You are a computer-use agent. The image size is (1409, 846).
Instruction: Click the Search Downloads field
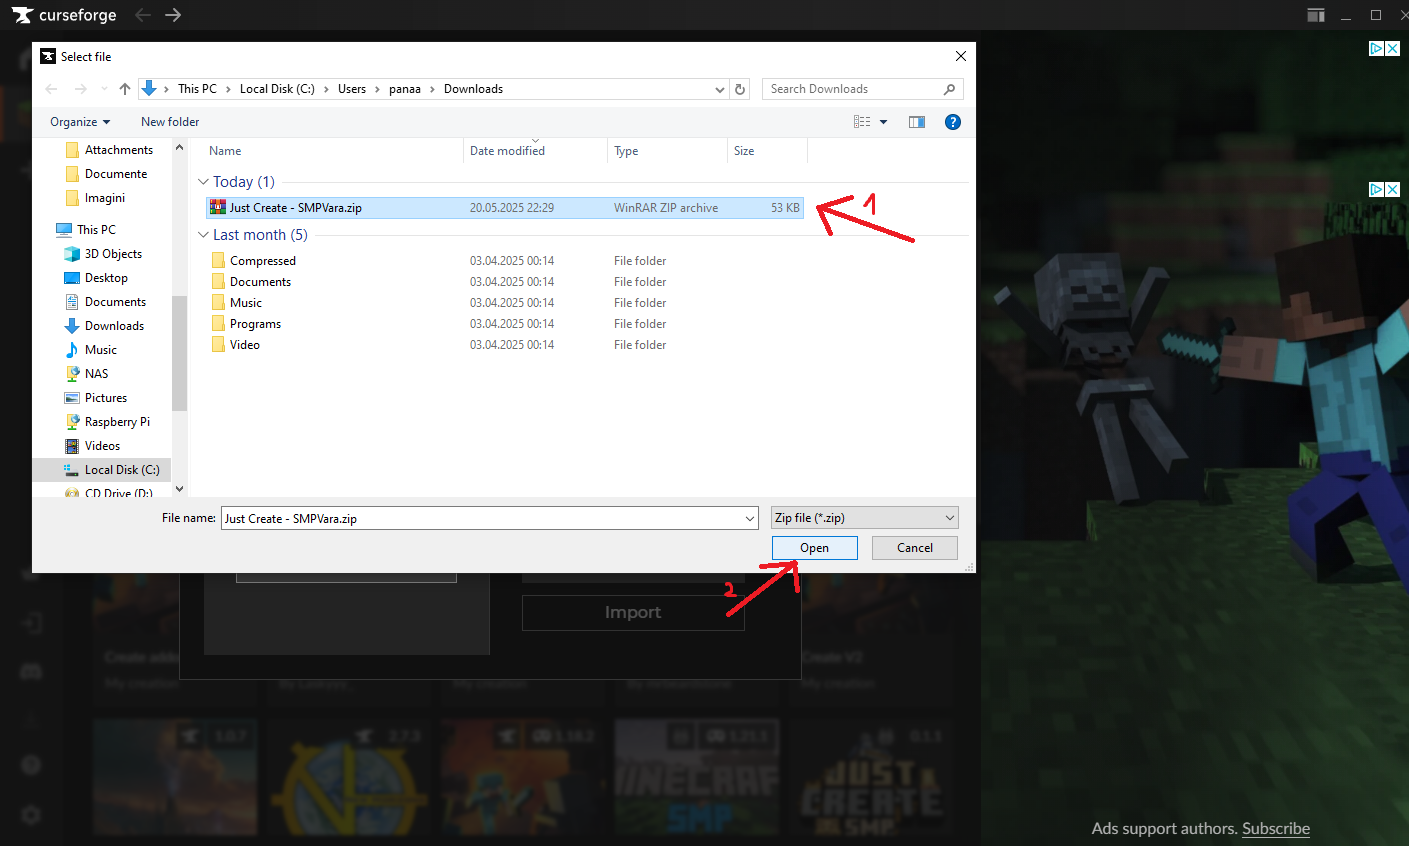(x=850, y=89)
